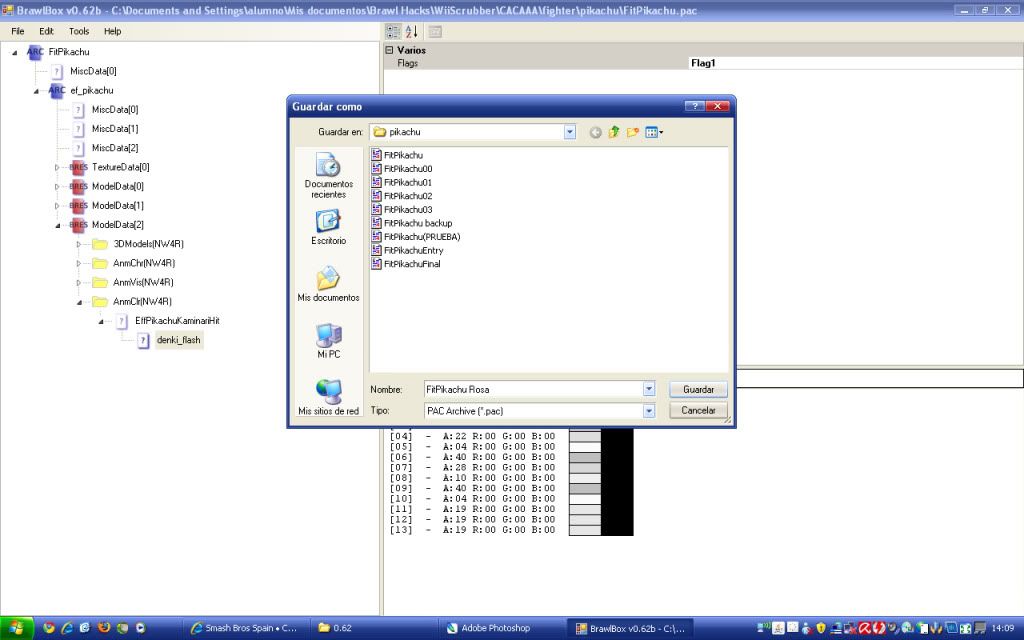
Task: Click the Guardar button
Action: (x=698, y=389)
